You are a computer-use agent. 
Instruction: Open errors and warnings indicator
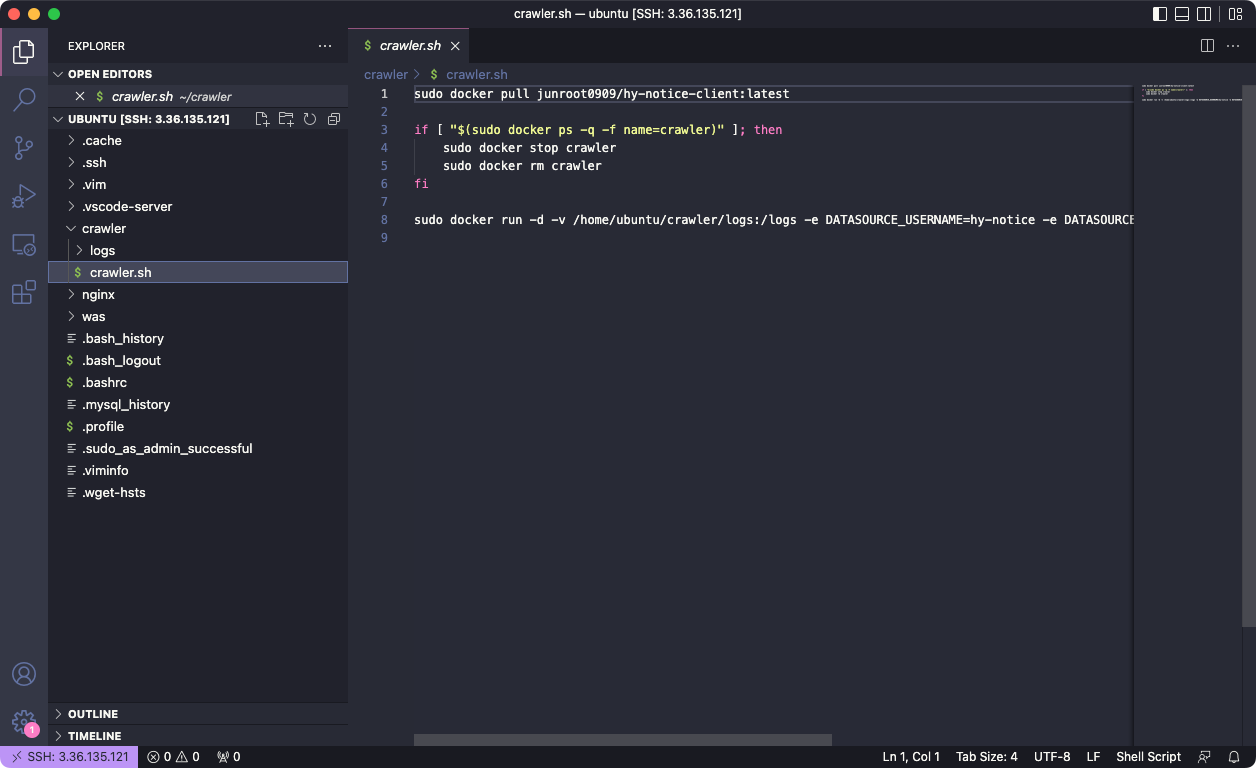pos(173,757)
